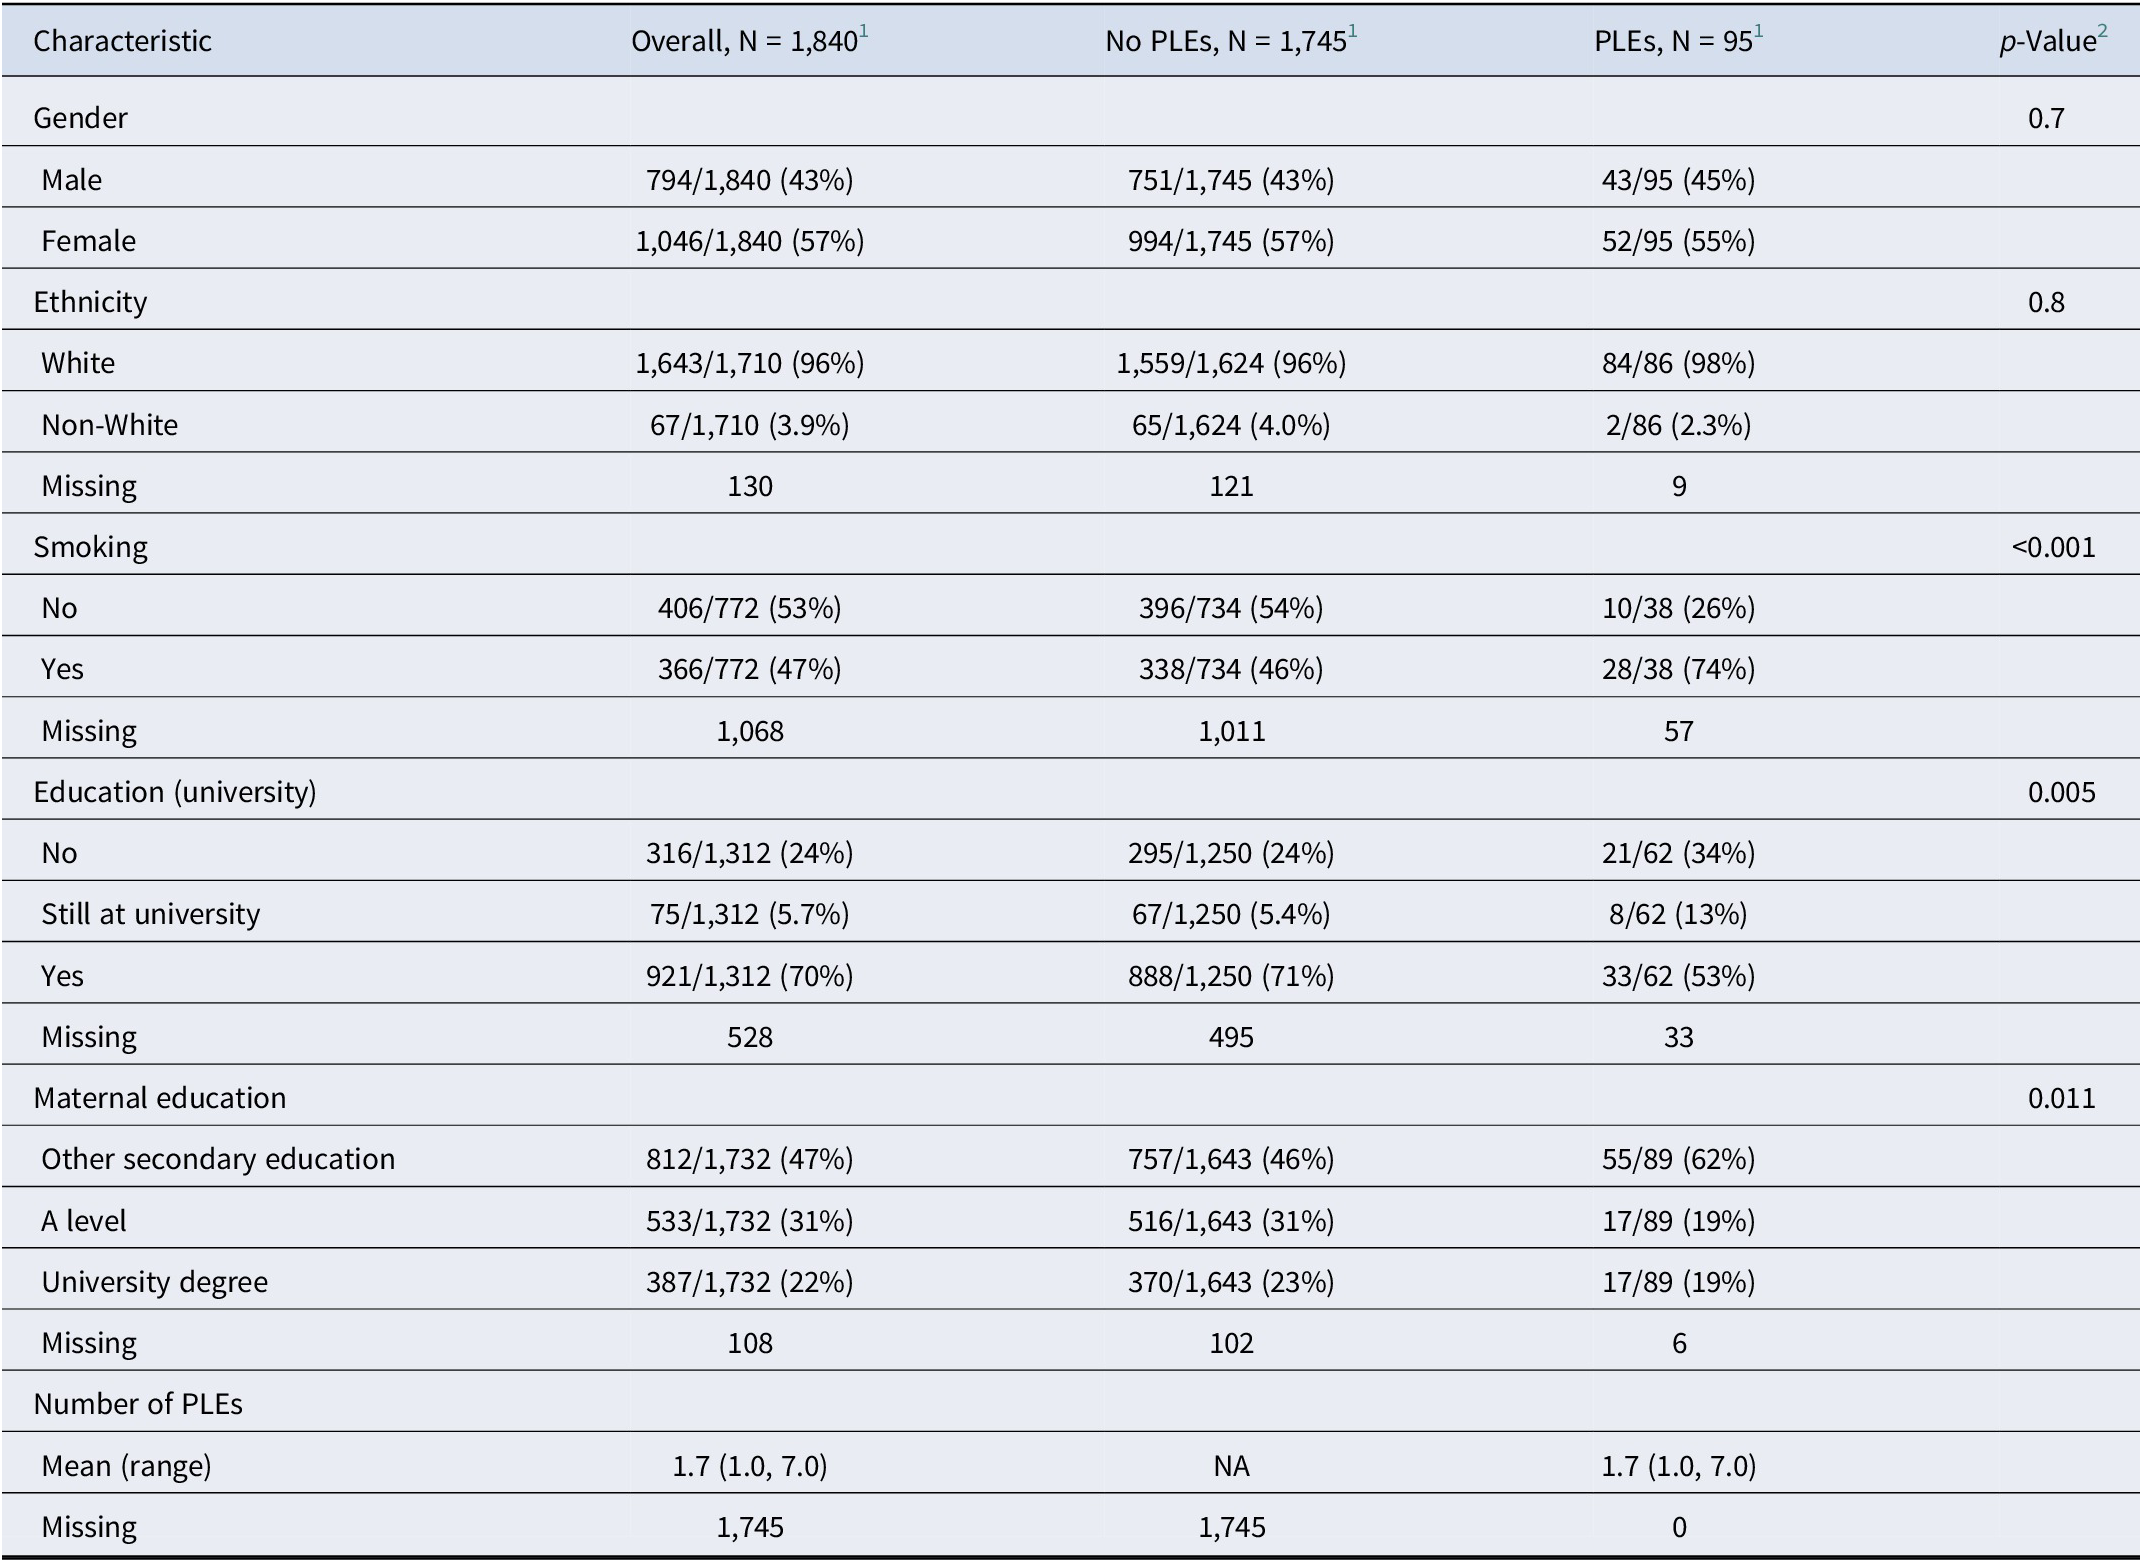Viewport: 2142px width, 1562px height.
Task: Select the University degree row label
Action: 154,1282
